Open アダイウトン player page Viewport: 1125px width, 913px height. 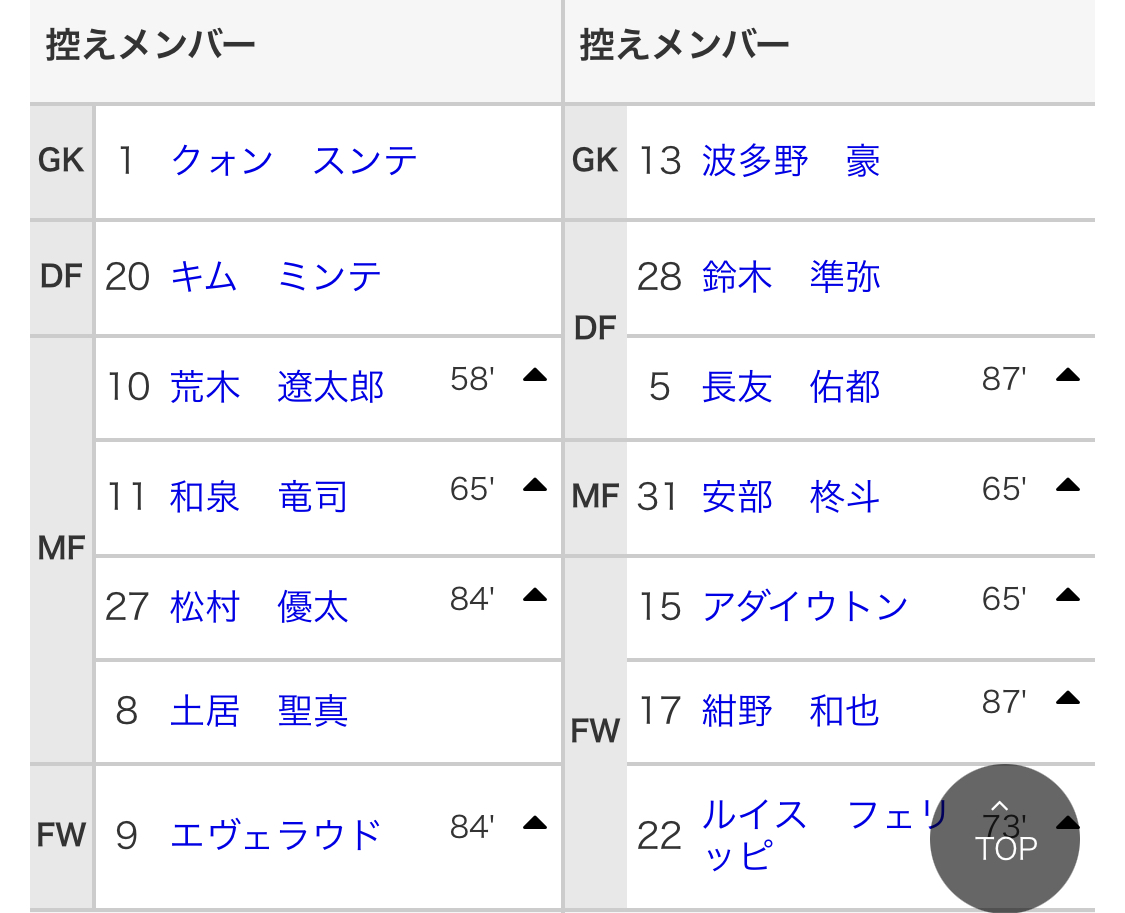[x=805, y=607]
